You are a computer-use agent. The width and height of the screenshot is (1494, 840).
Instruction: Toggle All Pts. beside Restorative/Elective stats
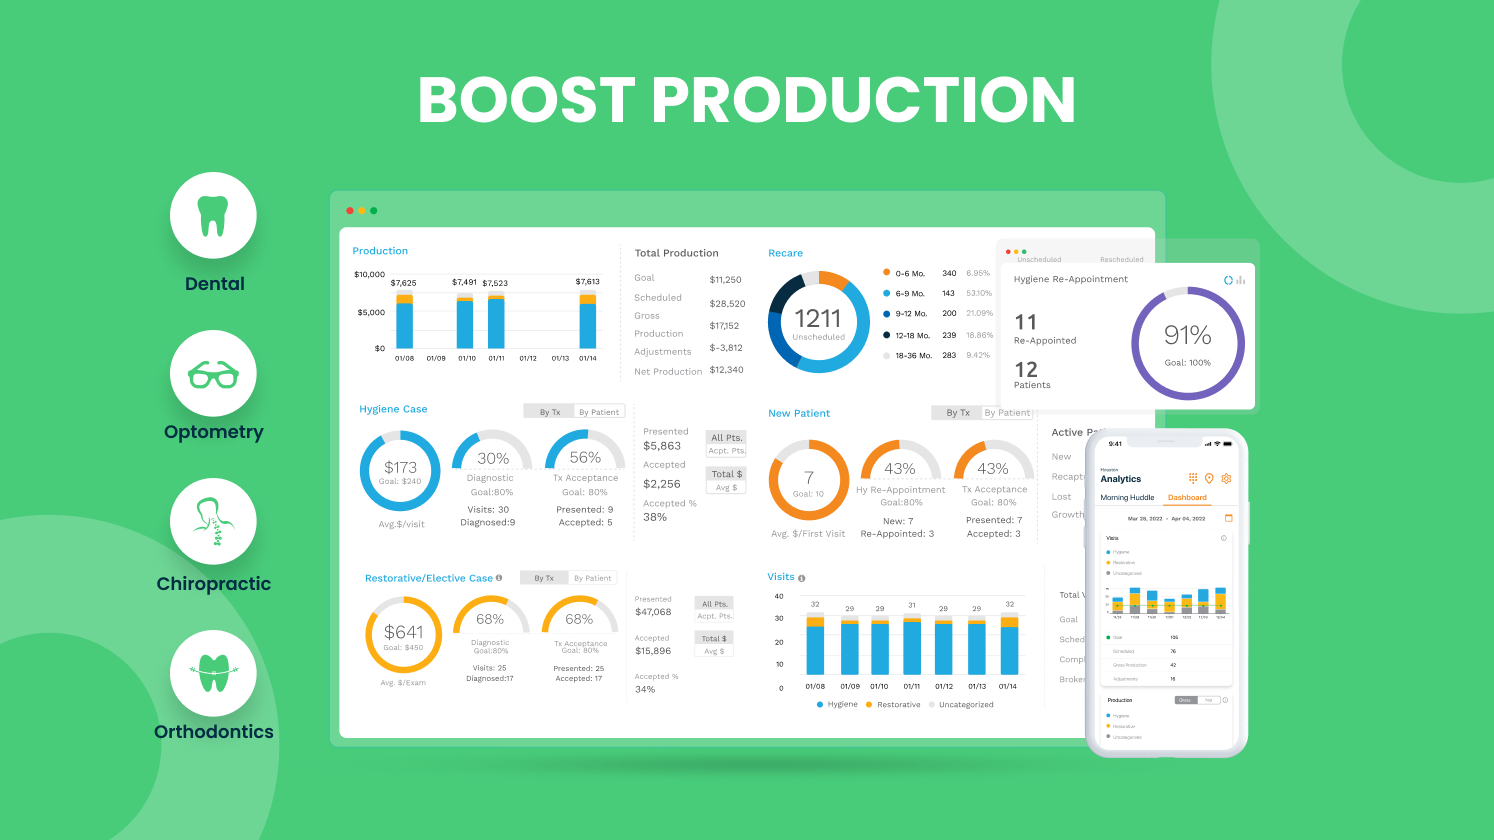click(x=715, y=604)
